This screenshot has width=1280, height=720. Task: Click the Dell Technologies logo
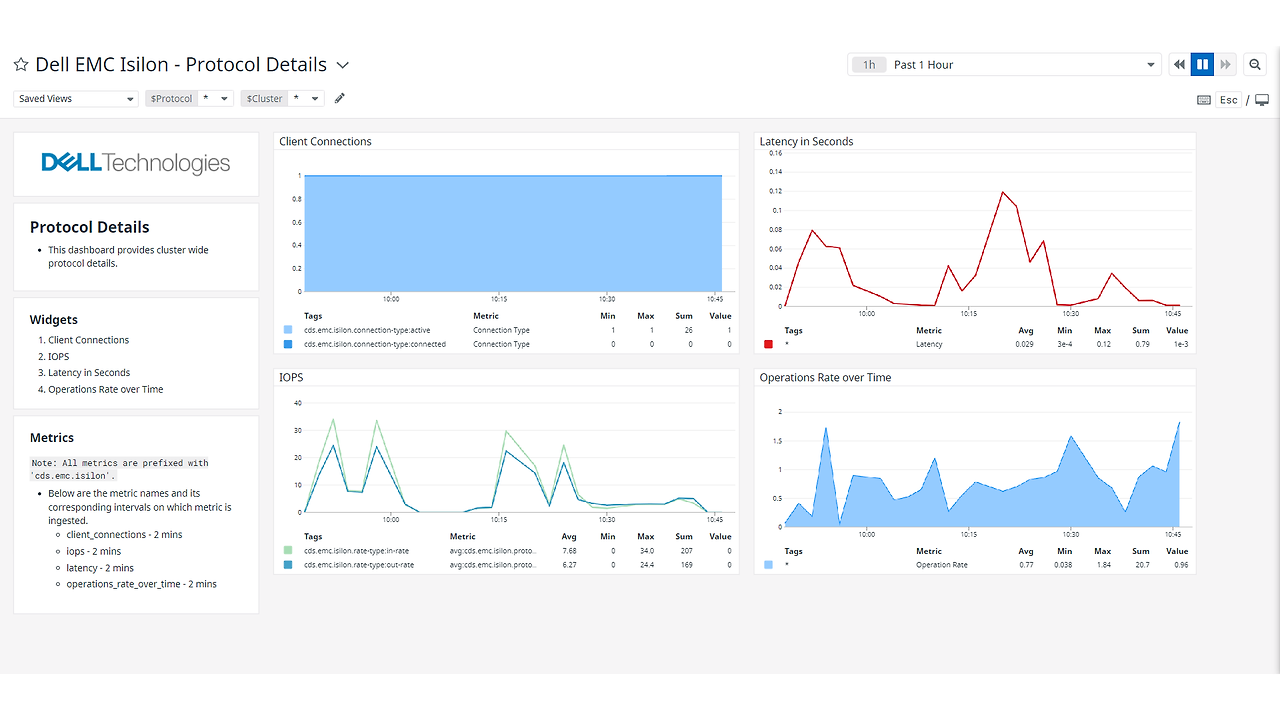pyautogui.click(x=136, y=163)
